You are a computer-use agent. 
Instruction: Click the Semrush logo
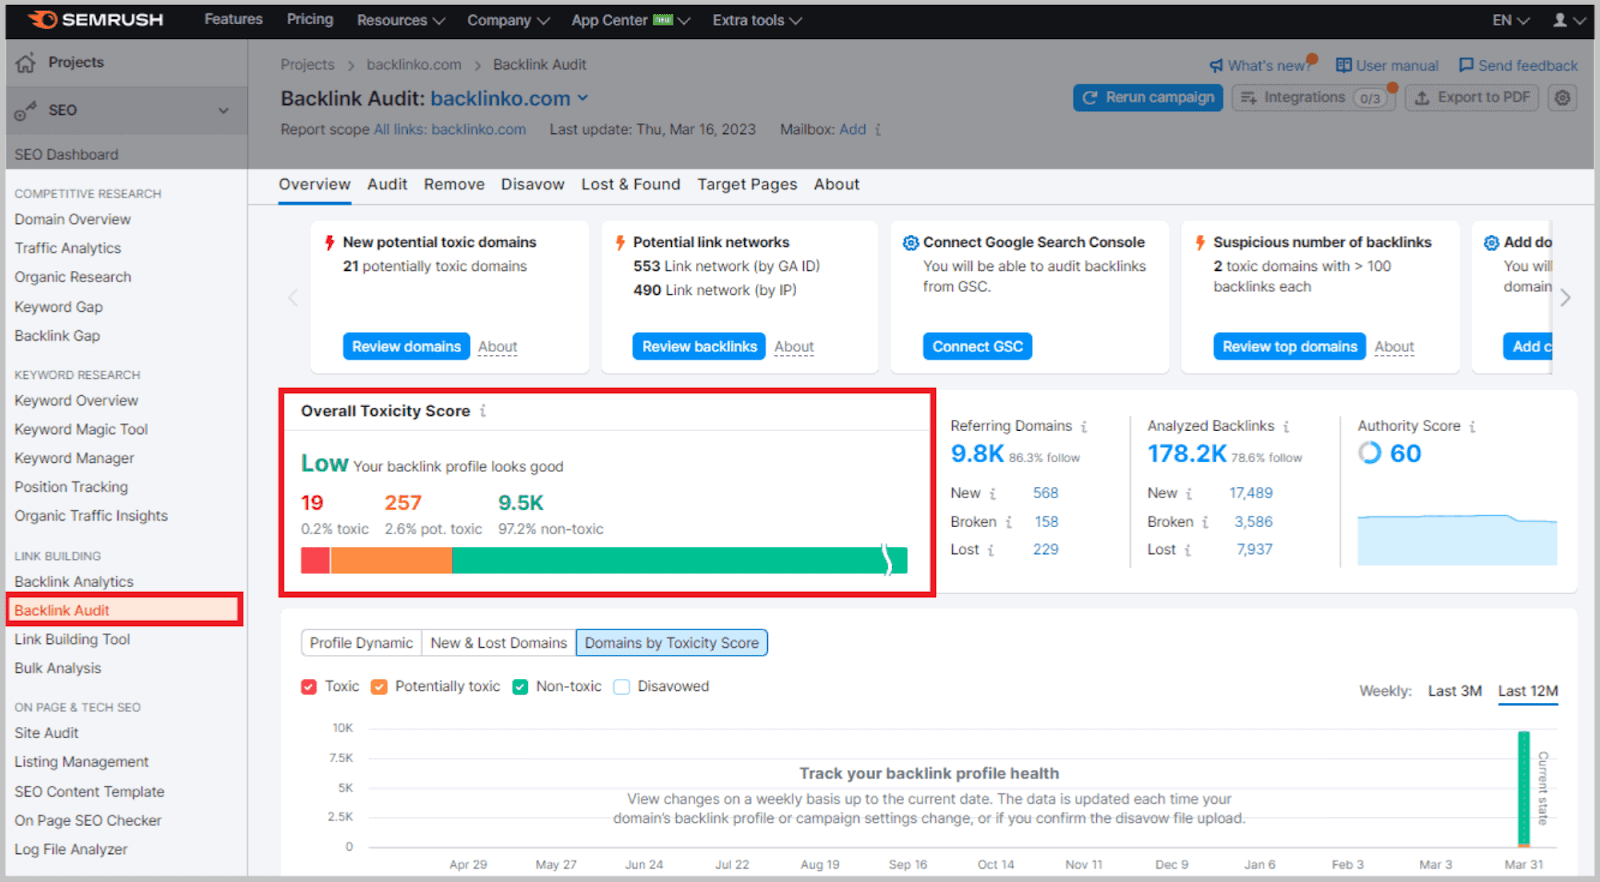(x=96, y=20)
